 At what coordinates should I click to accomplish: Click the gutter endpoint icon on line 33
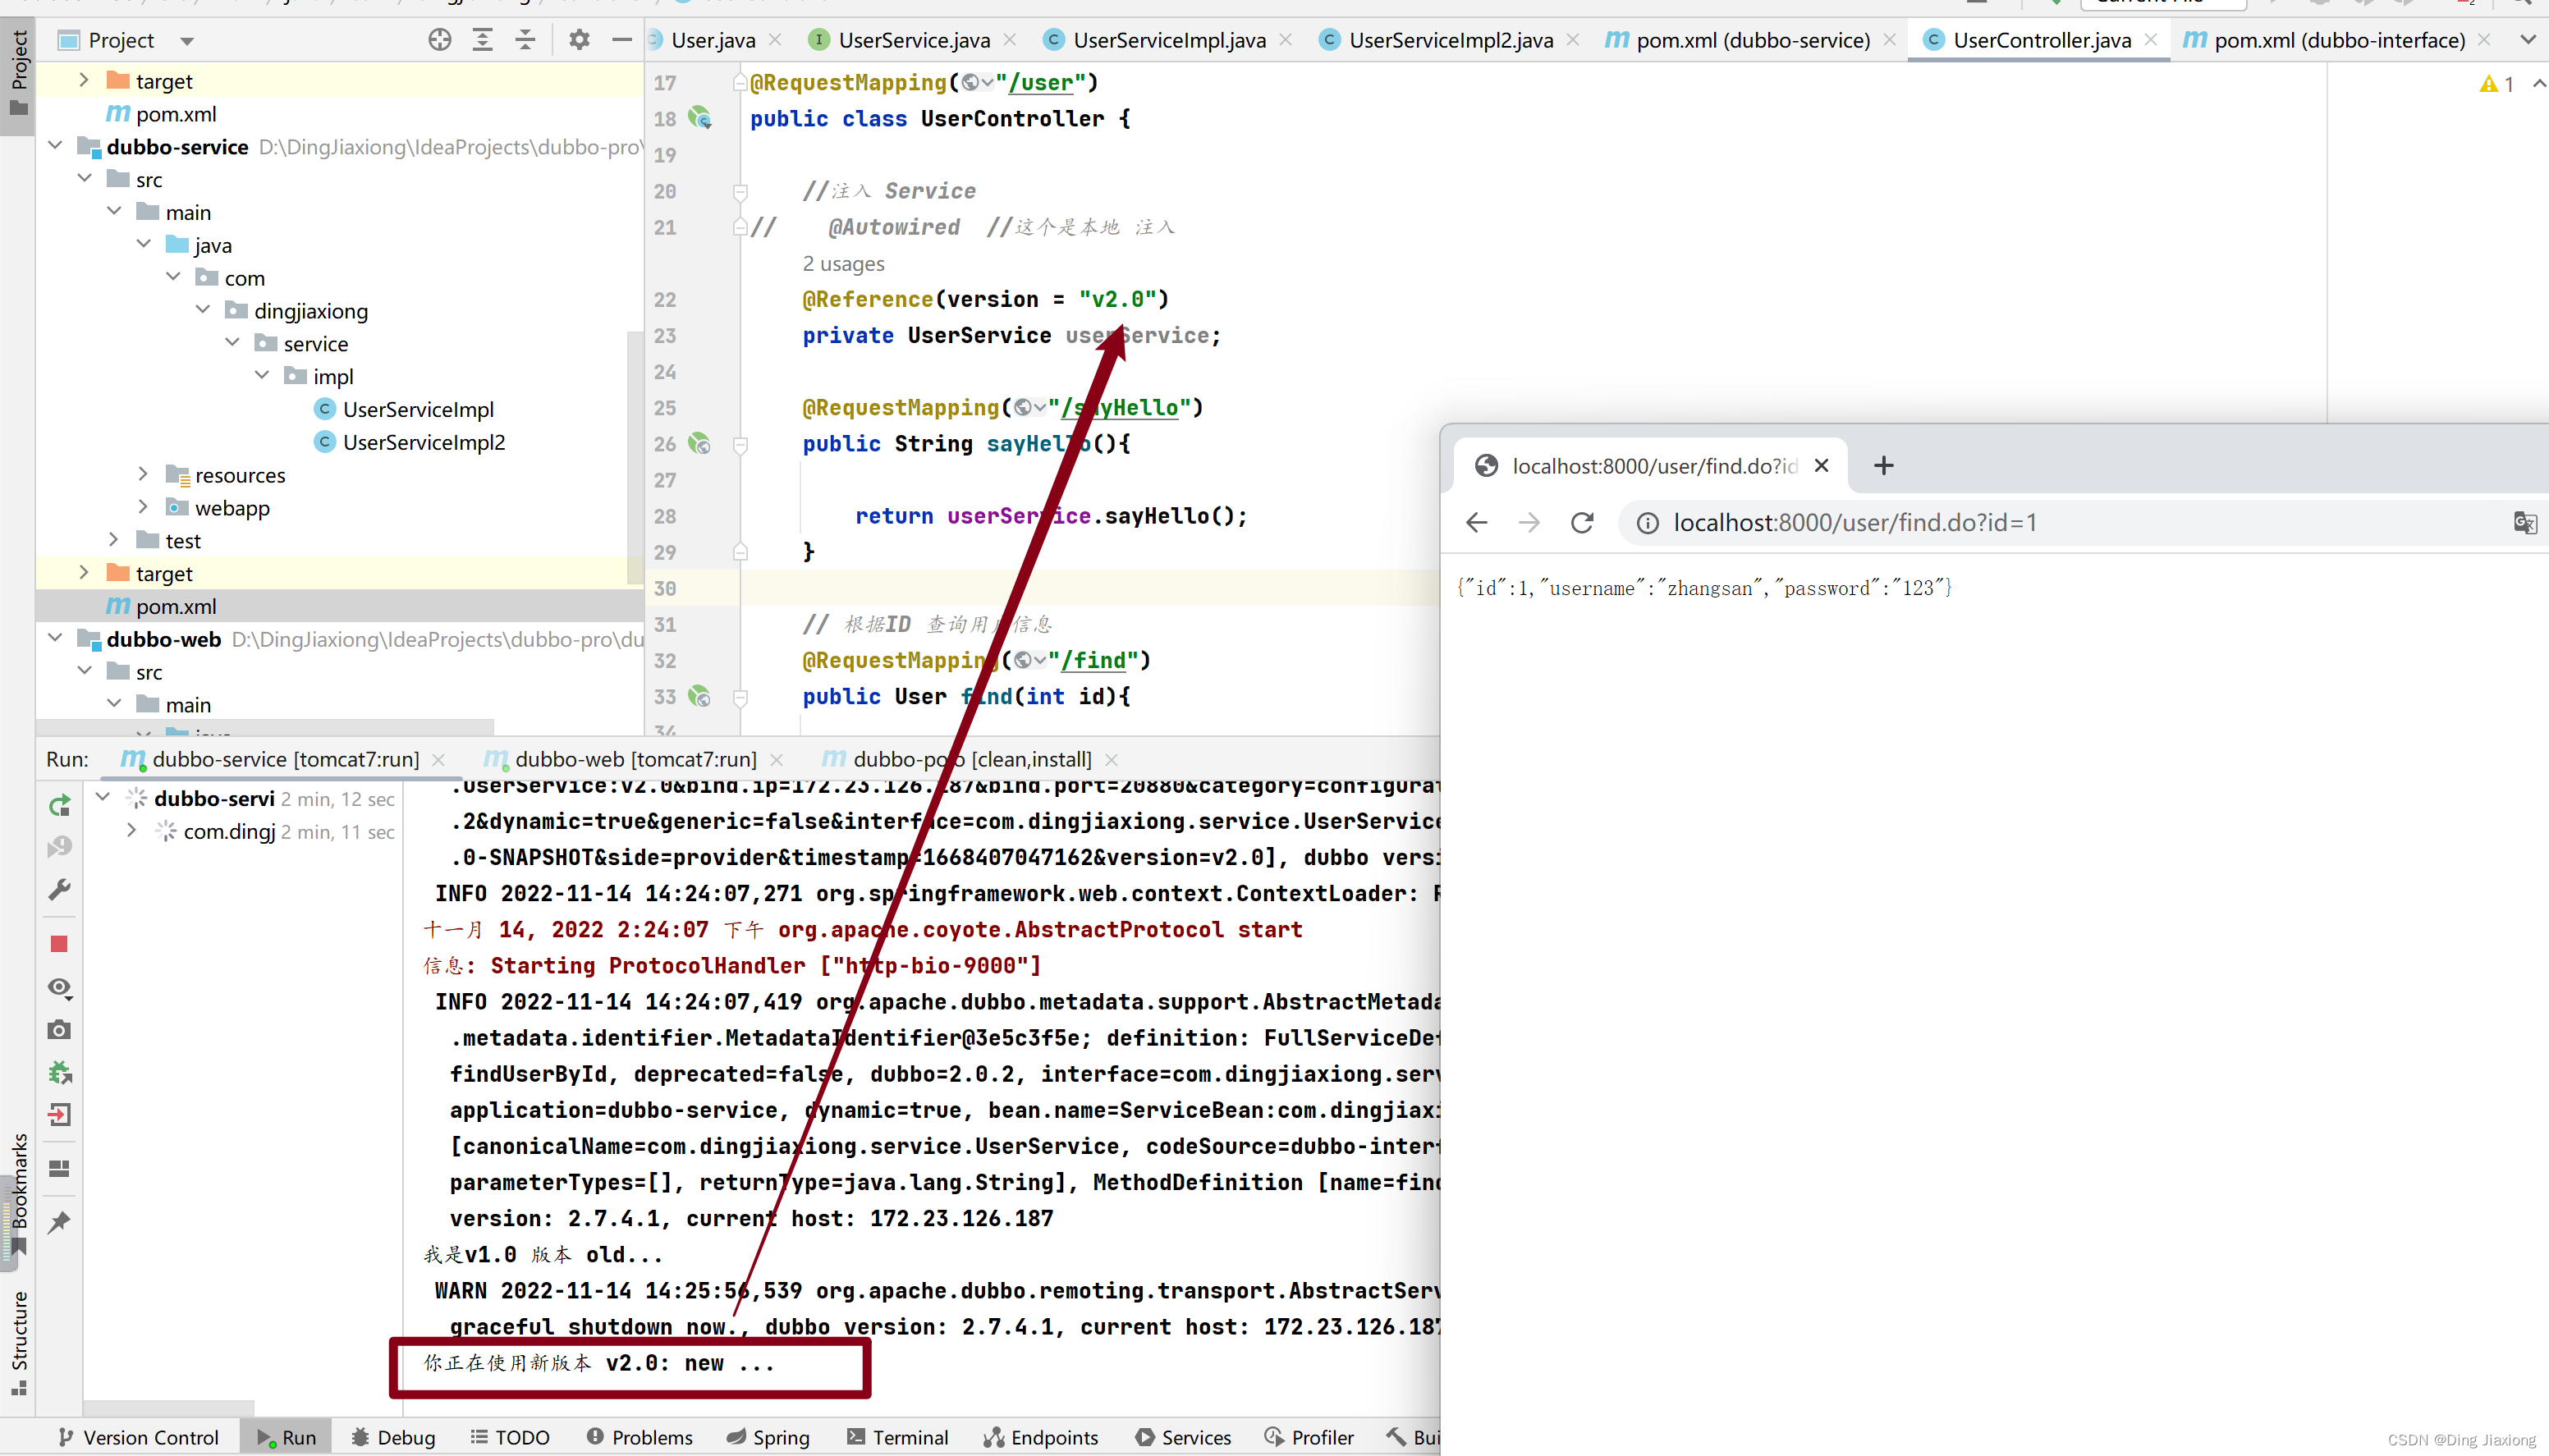tap(700, 696)
